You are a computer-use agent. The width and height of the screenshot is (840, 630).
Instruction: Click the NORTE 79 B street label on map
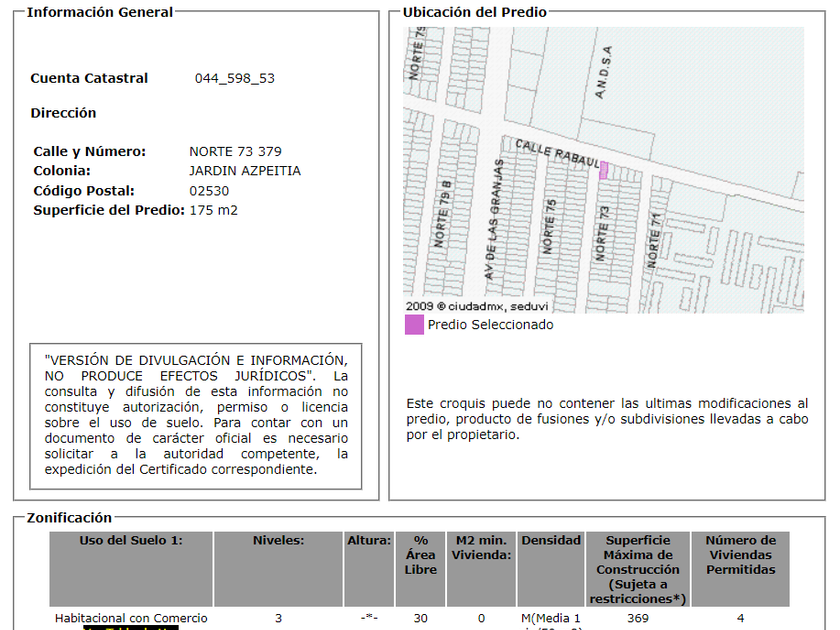442,214
